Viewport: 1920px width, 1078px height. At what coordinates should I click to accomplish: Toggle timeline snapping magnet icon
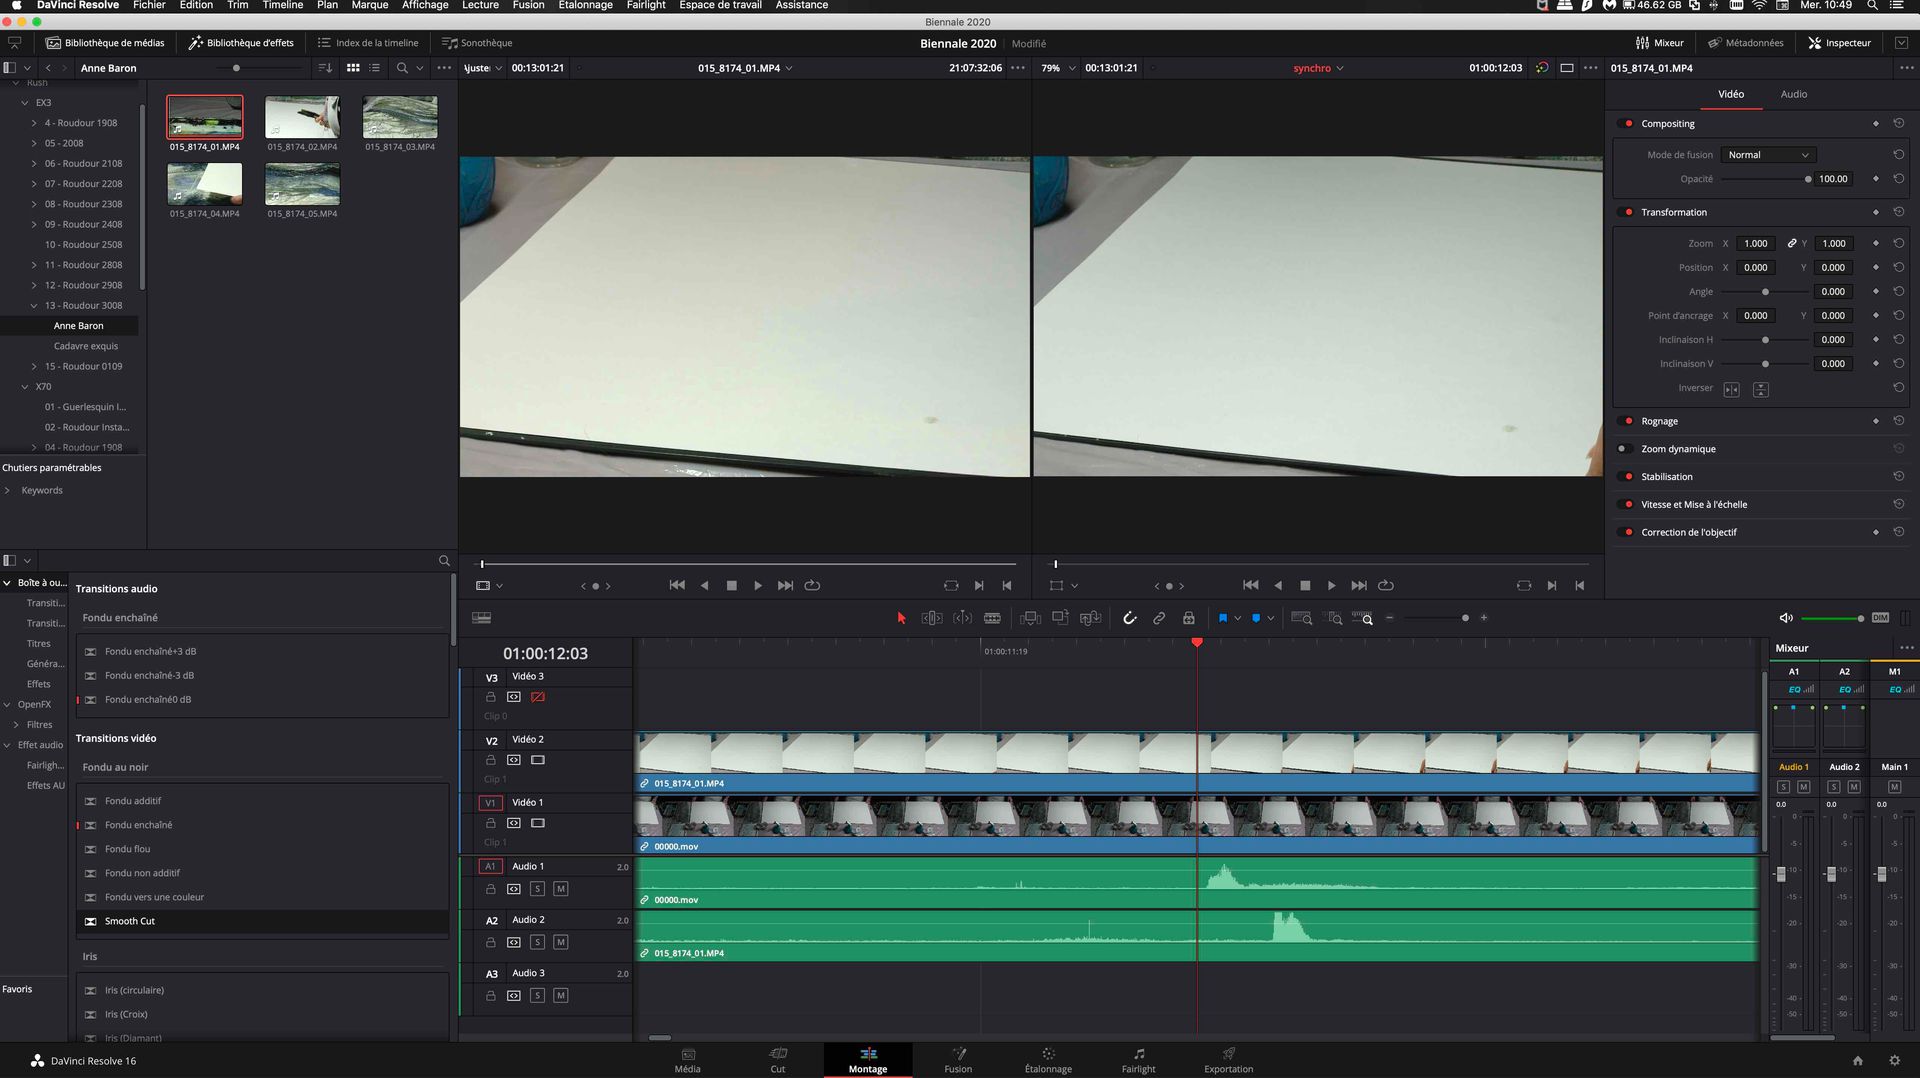coord(1130,618)
